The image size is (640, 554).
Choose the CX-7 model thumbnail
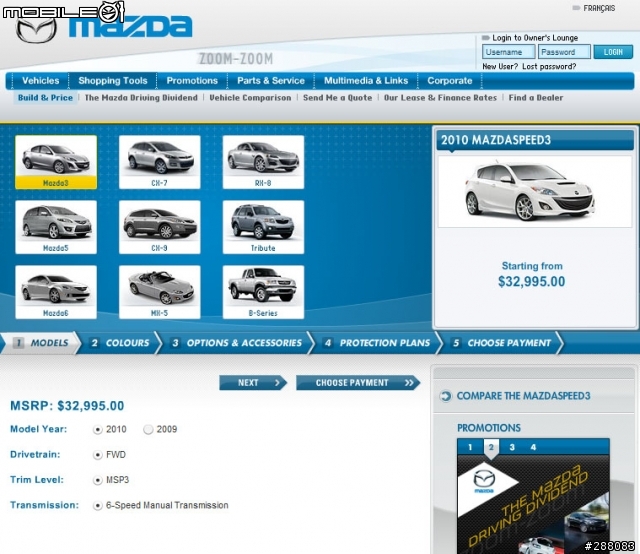[x=160, y=162]
